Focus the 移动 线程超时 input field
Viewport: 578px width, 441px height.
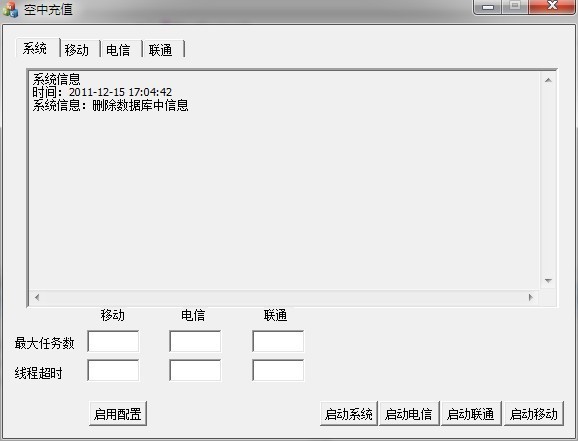[x=113, y=370]
